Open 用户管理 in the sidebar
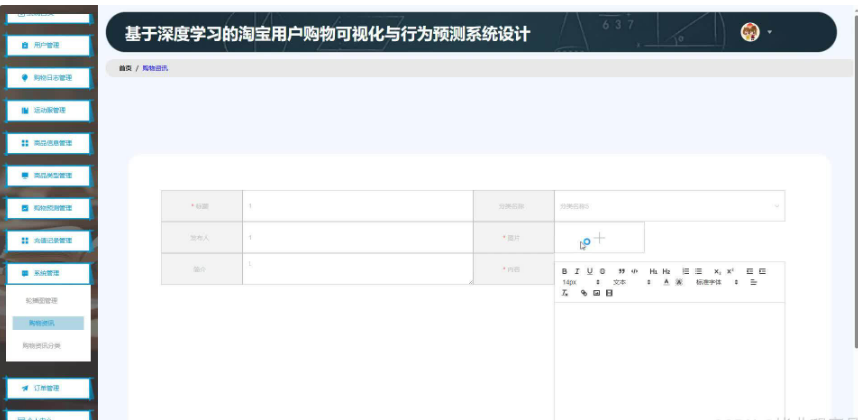The height and width of the screenshot is (420, 858). point(48,45)
